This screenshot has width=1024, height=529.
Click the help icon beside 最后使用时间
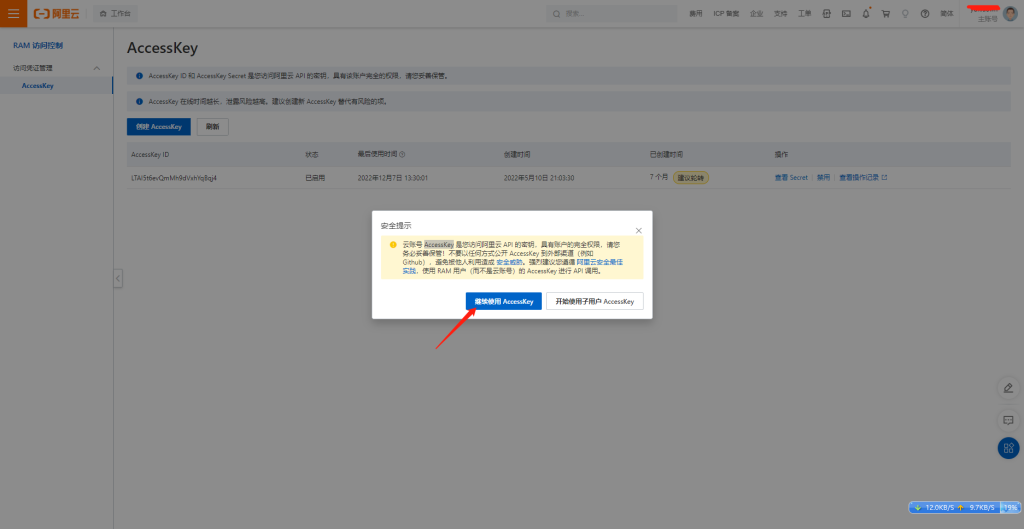click(402, 155)
